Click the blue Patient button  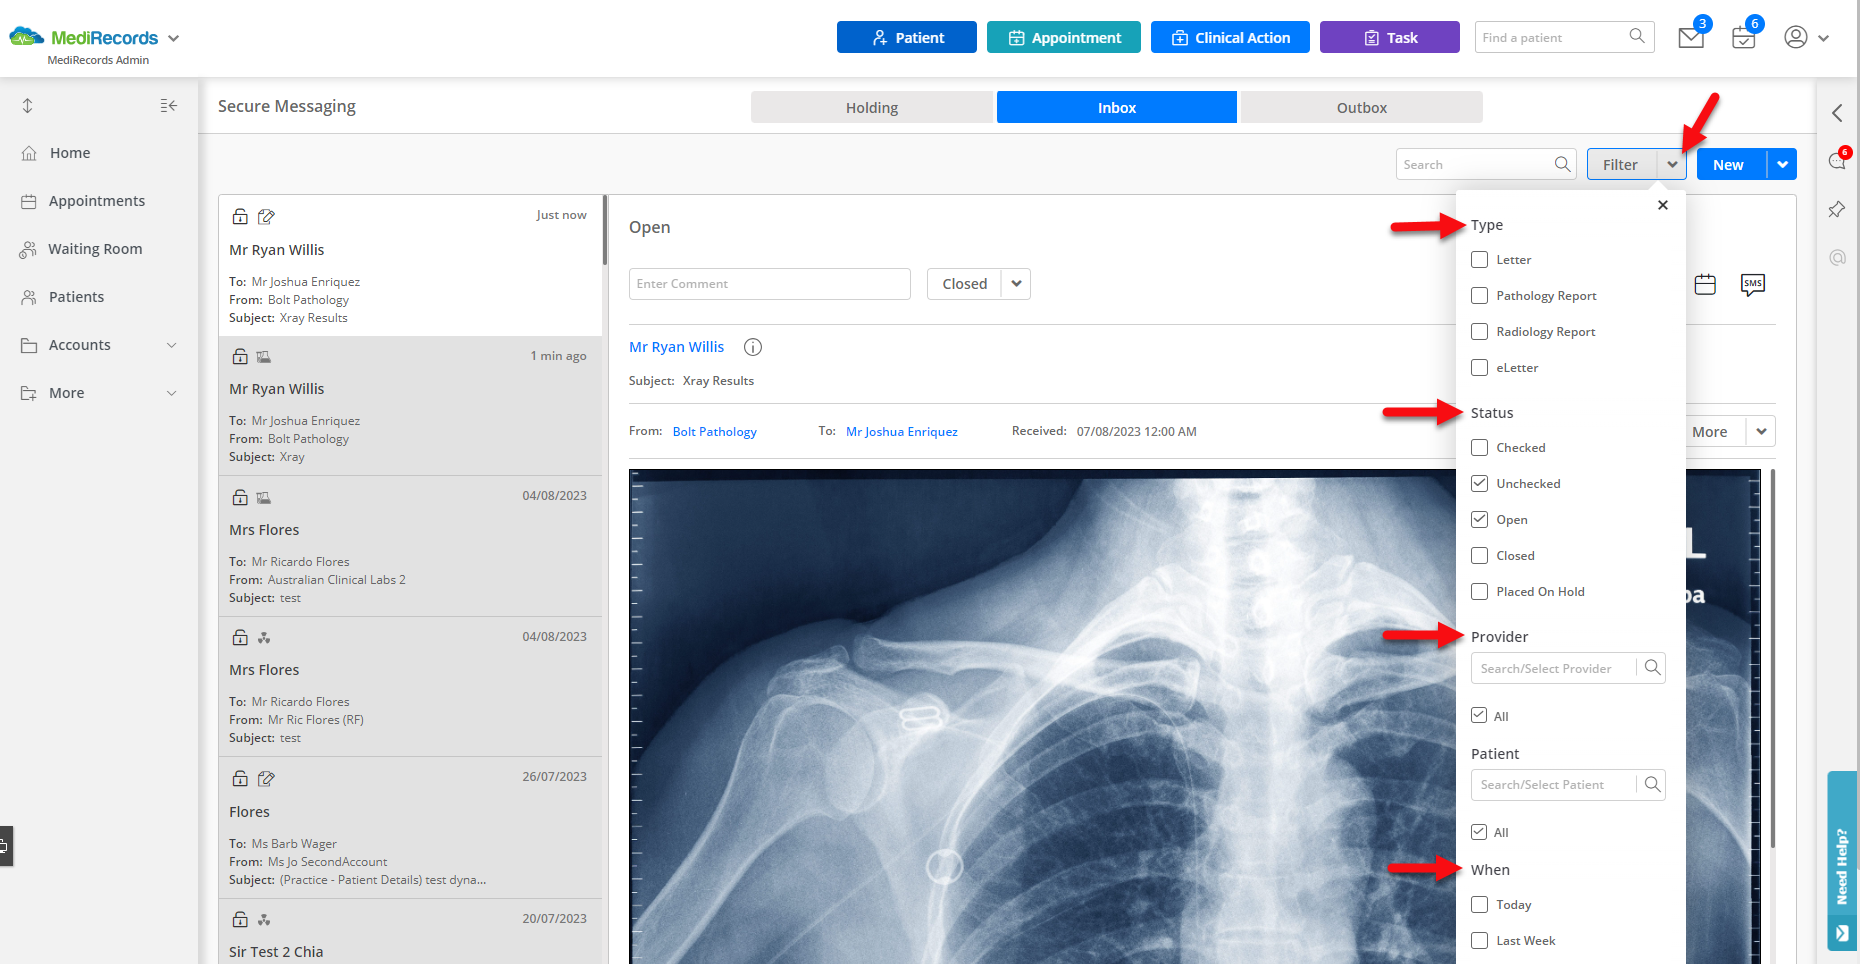(x=907, y=37)
